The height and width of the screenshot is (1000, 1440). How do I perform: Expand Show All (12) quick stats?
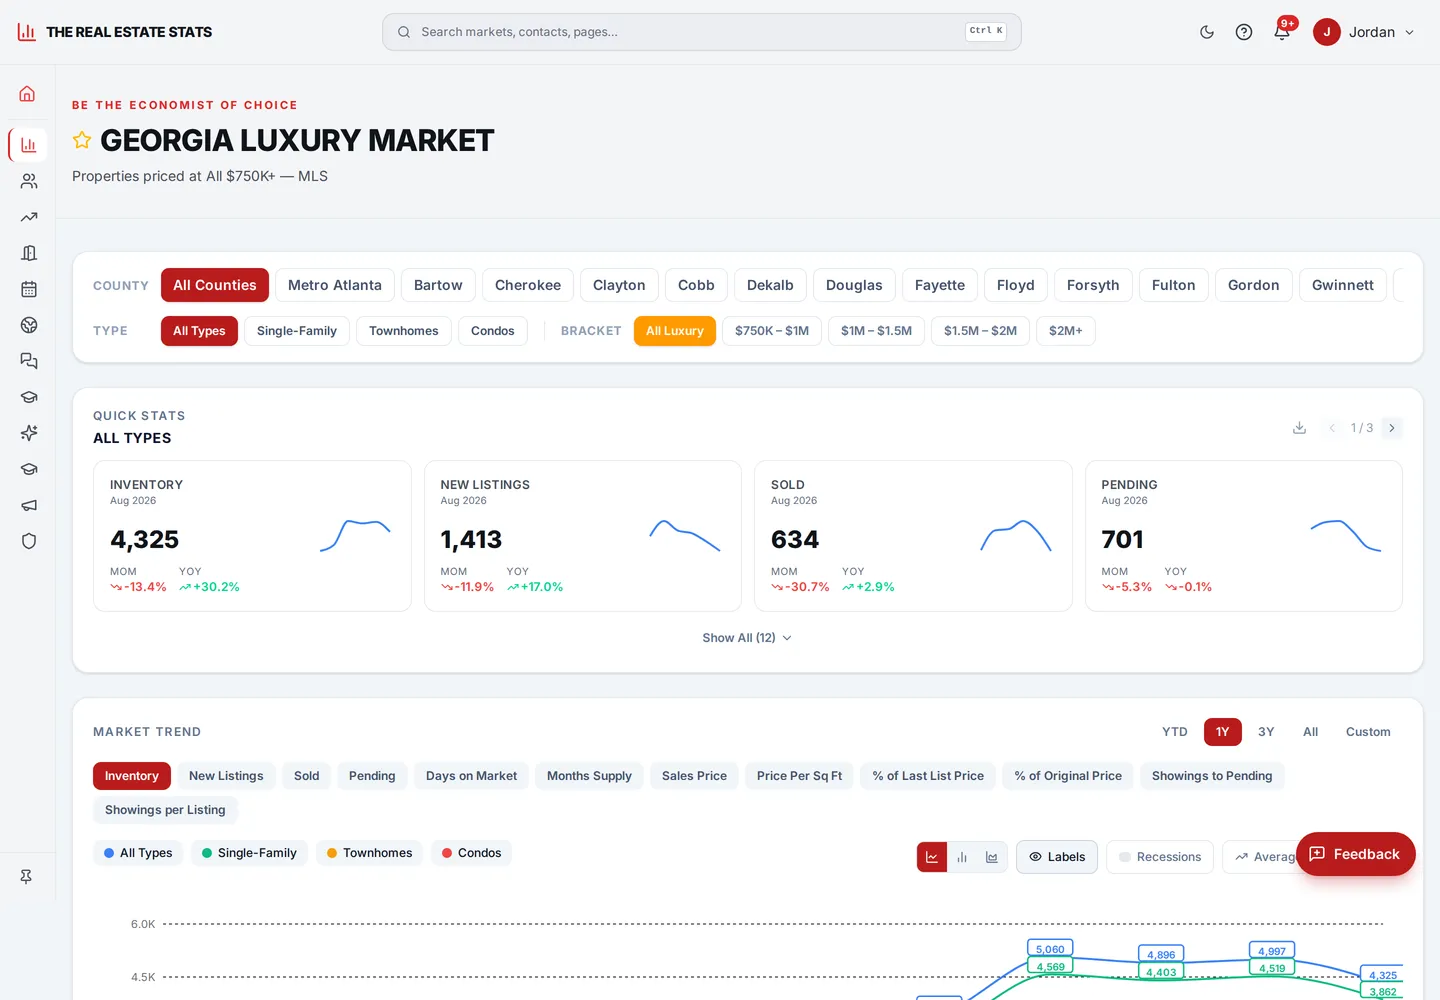tap(747, 638)
